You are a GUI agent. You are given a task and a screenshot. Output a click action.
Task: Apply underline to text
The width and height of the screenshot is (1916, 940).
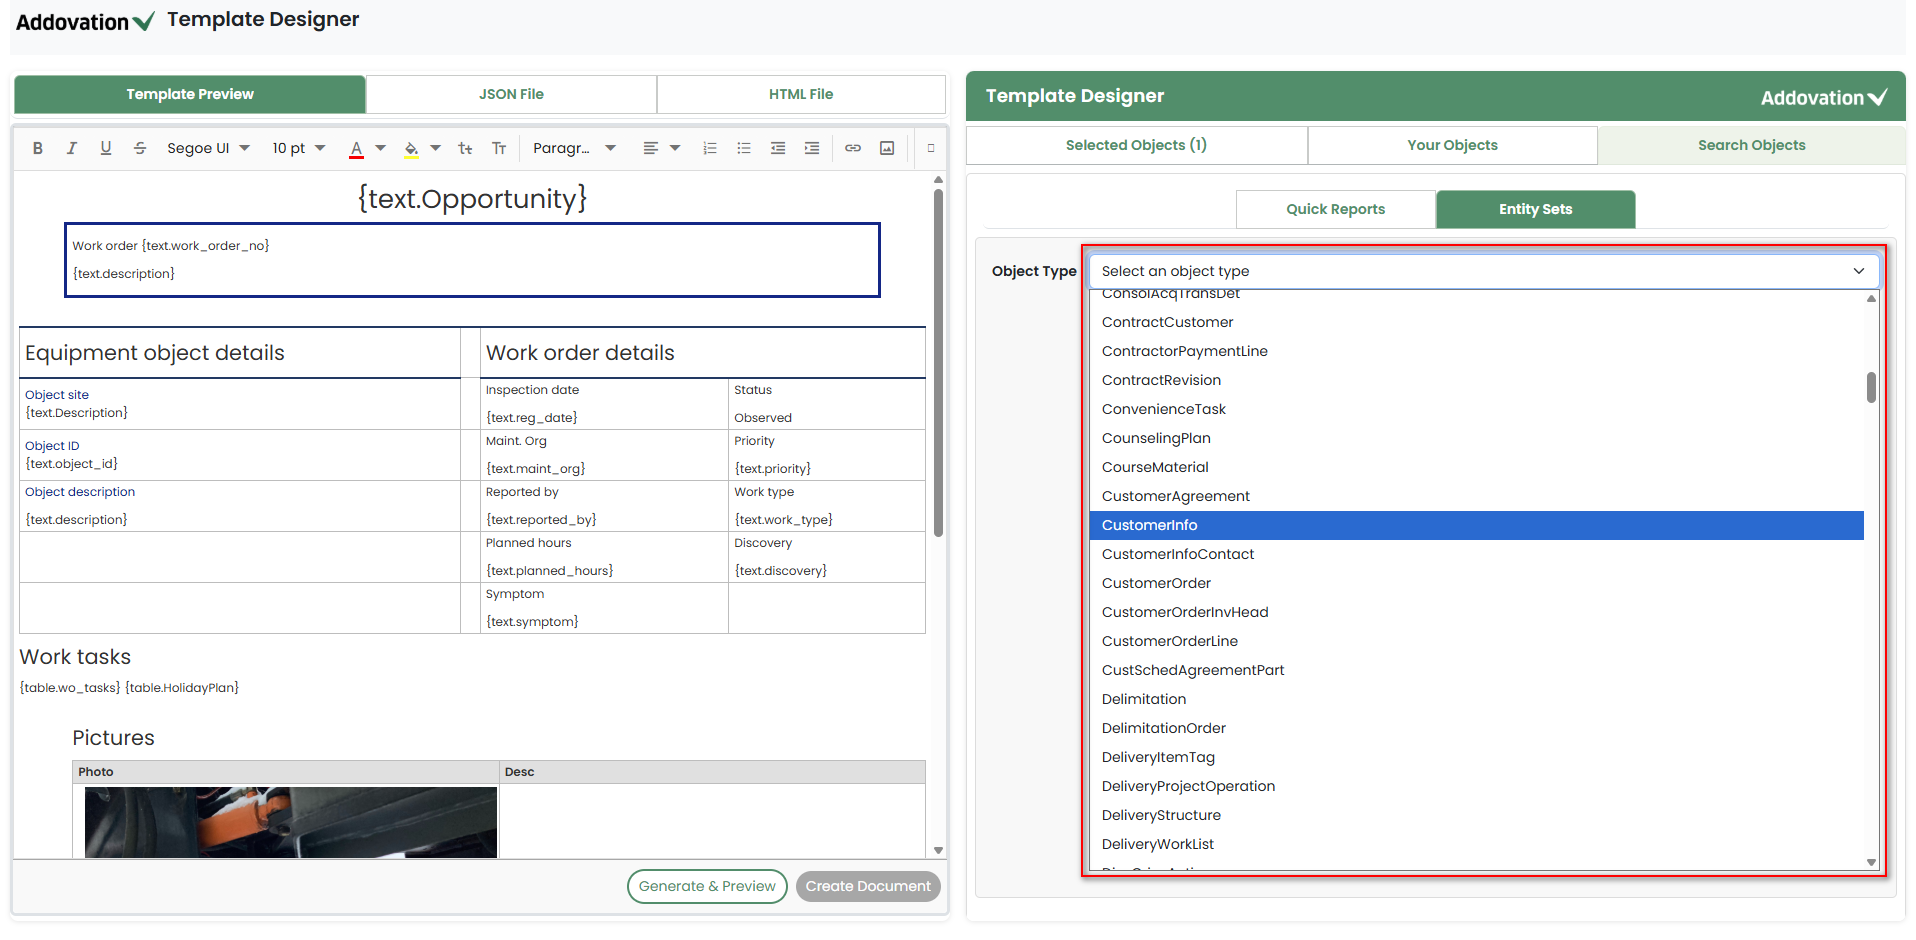point(106,148)
